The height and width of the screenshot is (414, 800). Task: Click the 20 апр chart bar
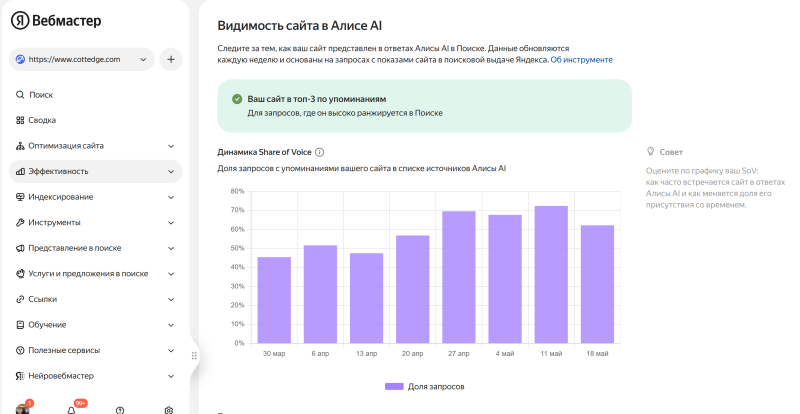(x=413, y=289)
